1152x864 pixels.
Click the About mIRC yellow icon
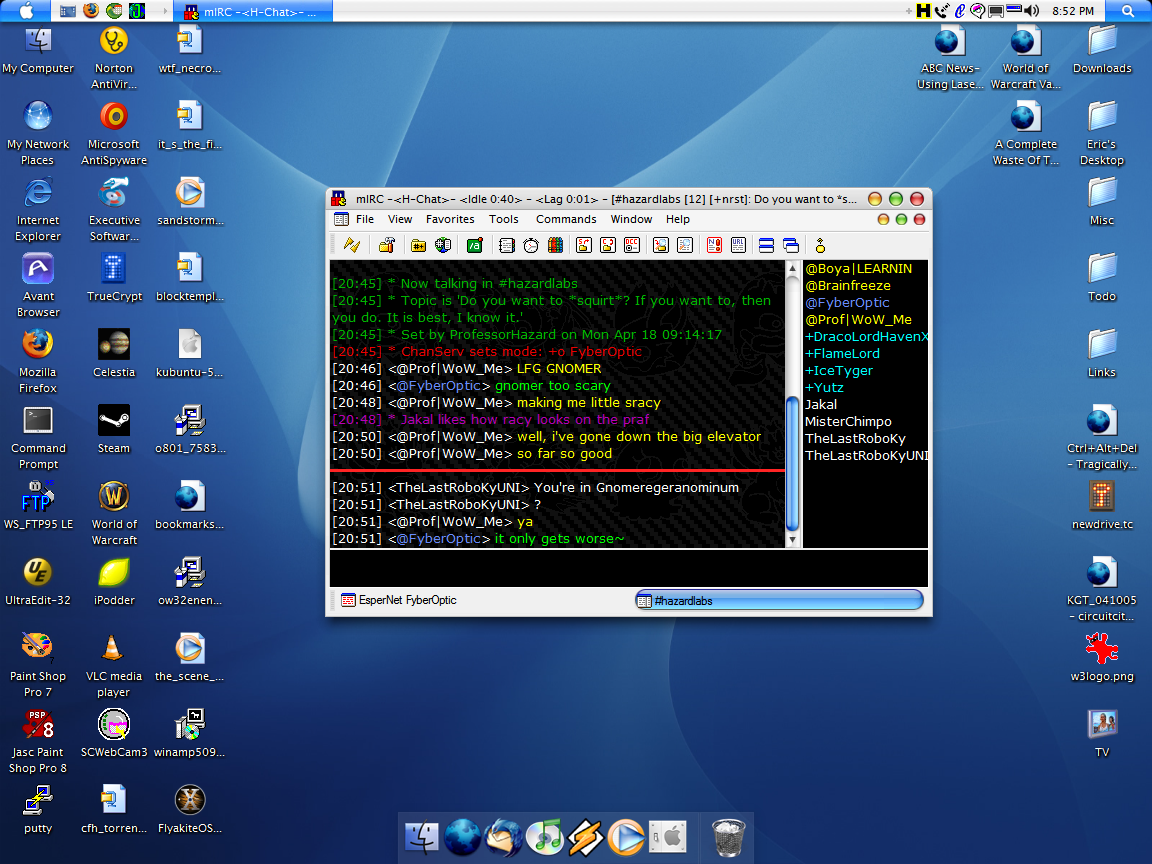coord(820,245)
